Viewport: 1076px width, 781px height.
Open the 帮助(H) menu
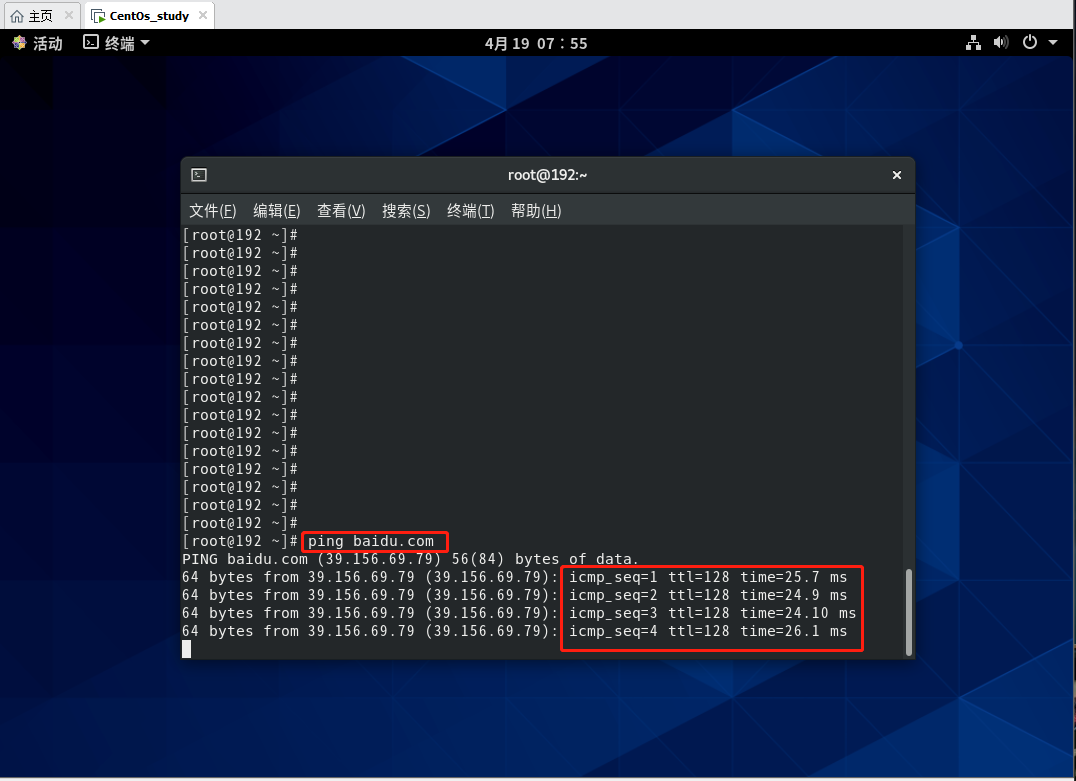(x=535, y=211)
